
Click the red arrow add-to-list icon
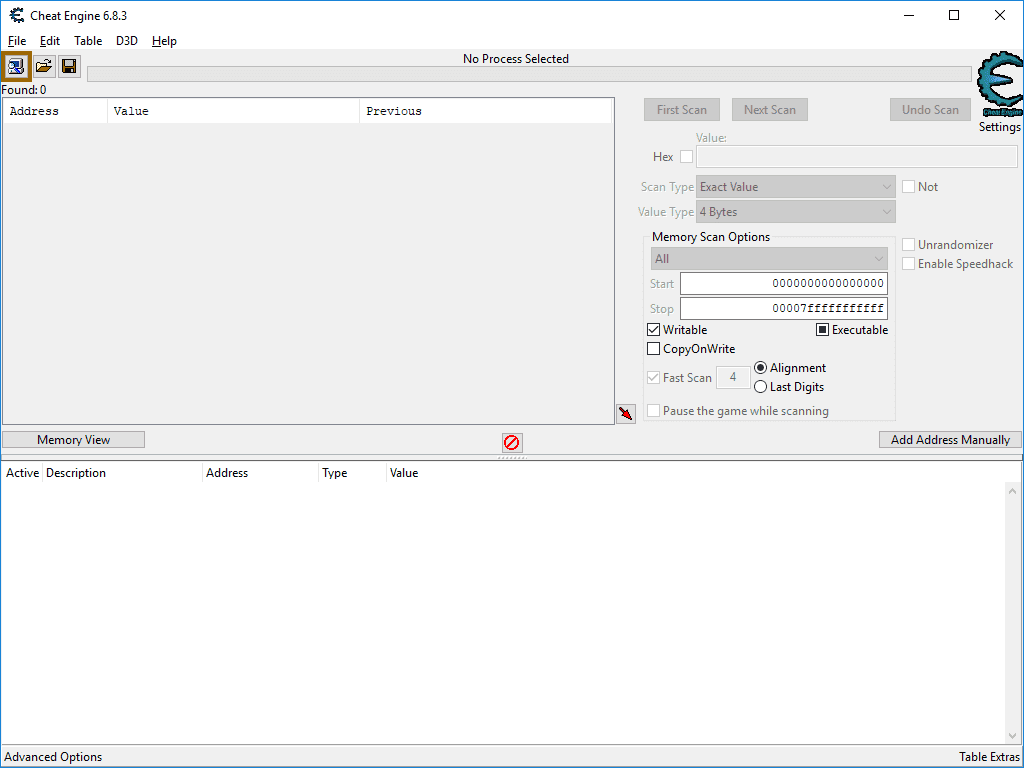[x=626, y=413]
